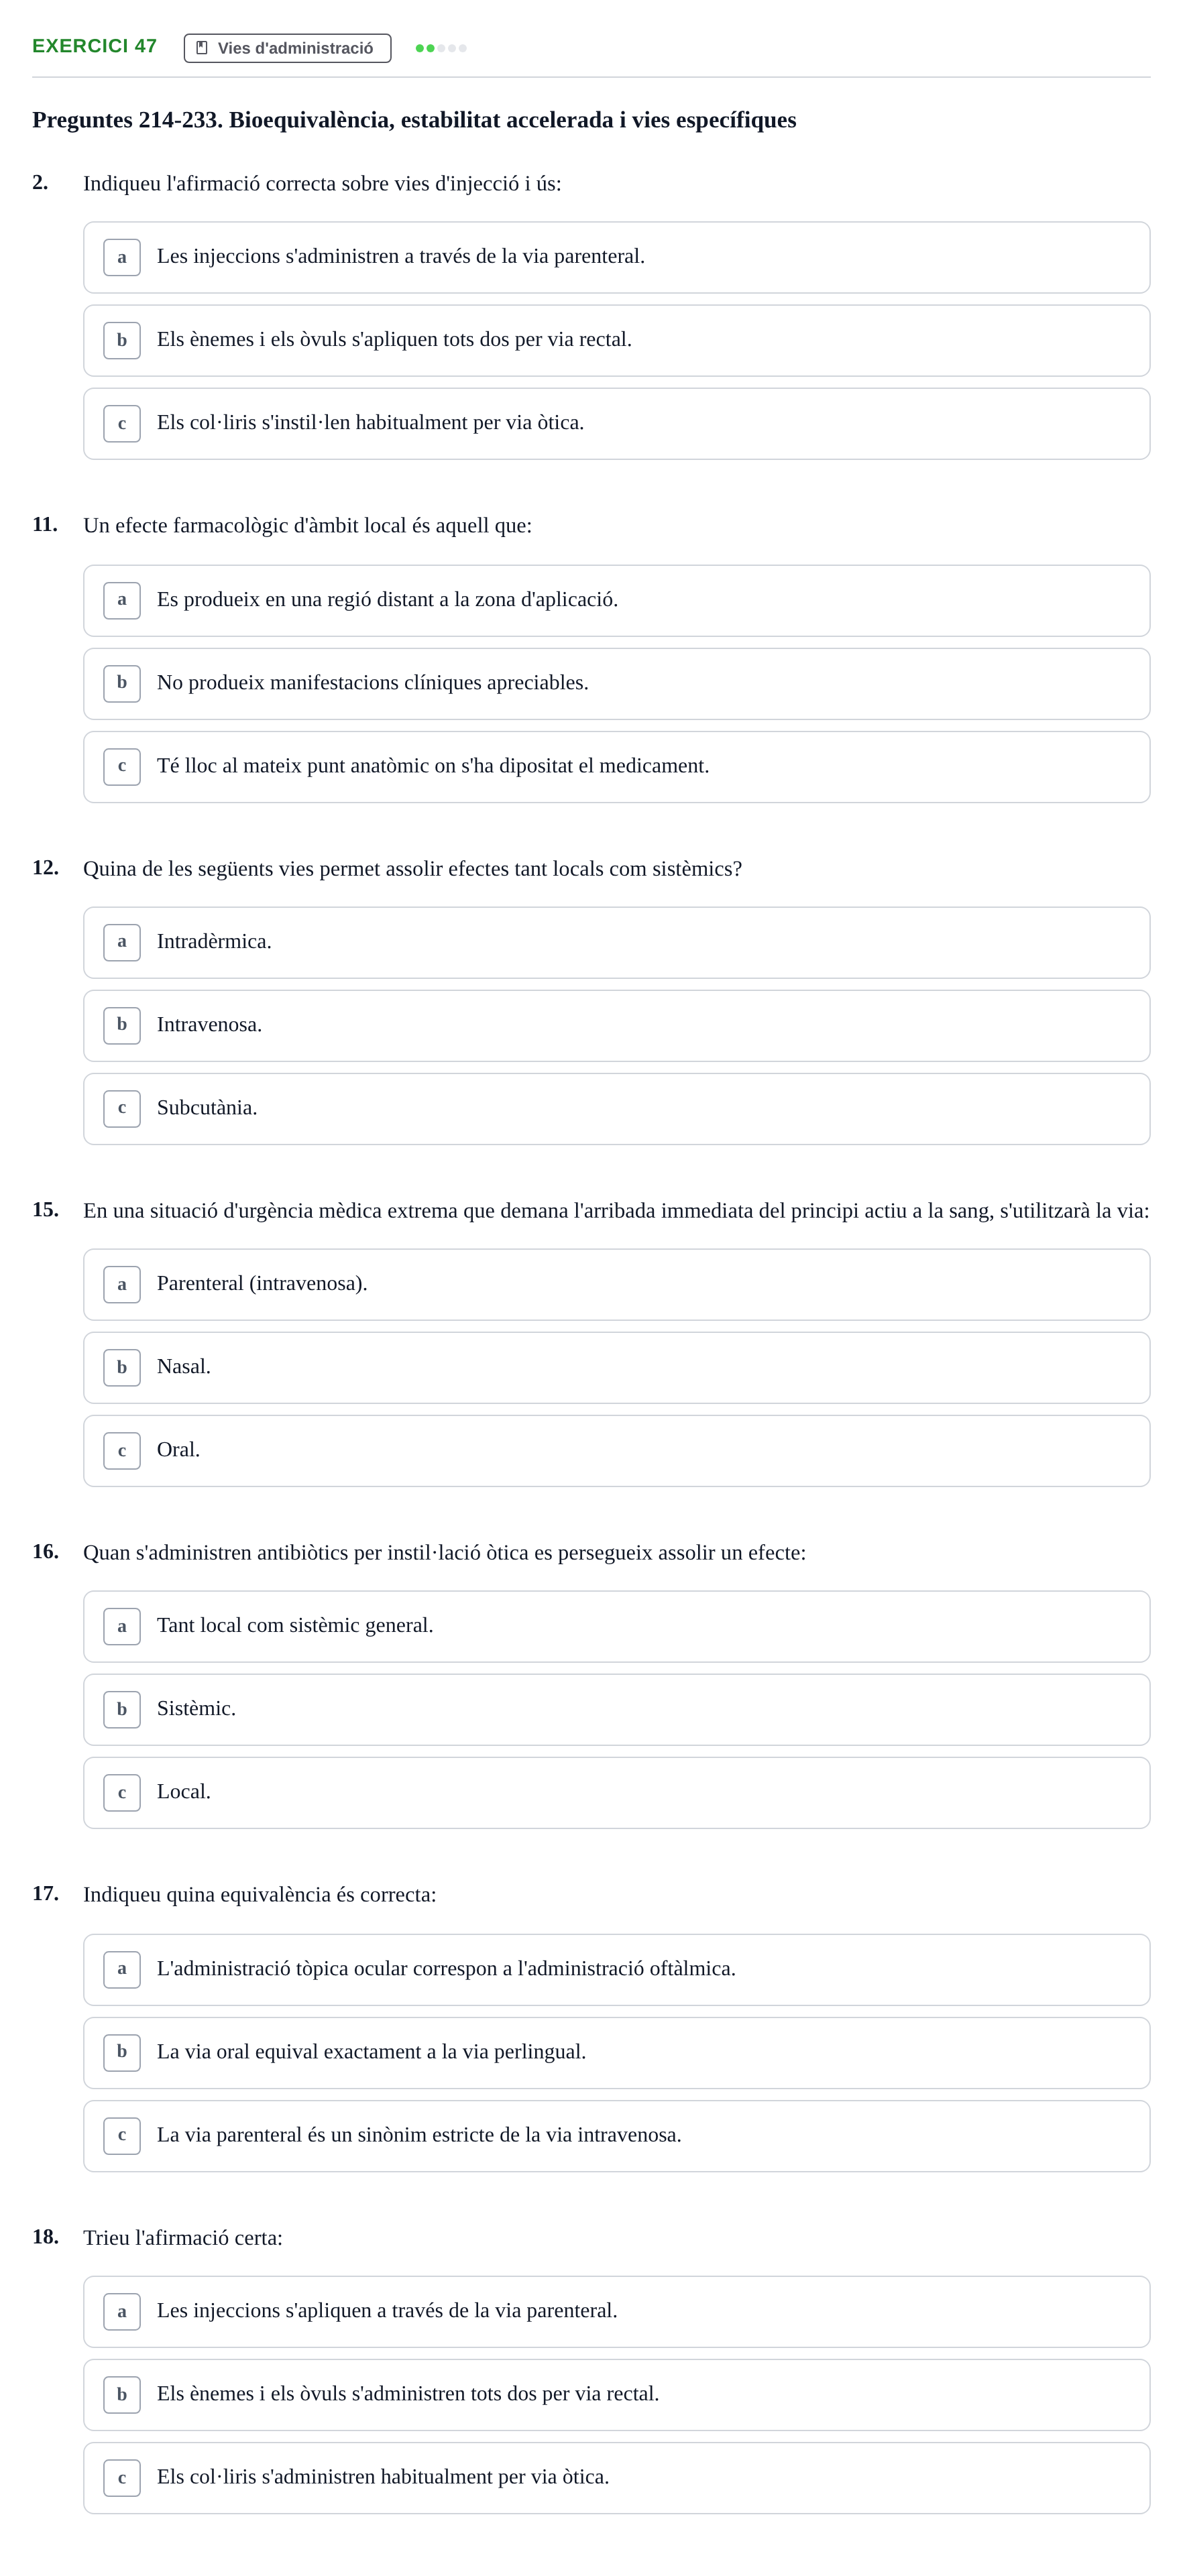Choose the 'Nasal' answer
This screenshot has width=1183, height=2576.
tap(616, 1367)
